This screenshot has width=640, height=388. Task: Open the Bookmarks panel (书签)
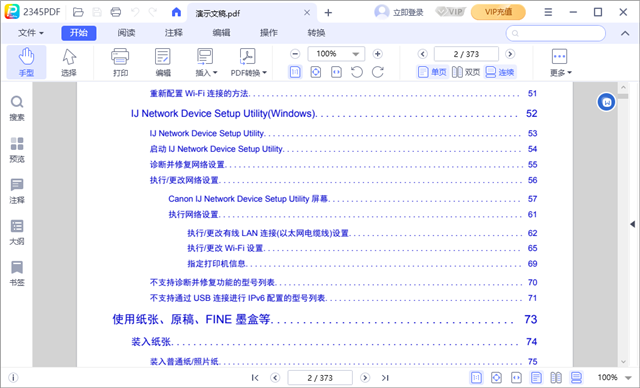pyautogui.click(x=17, y=273)
